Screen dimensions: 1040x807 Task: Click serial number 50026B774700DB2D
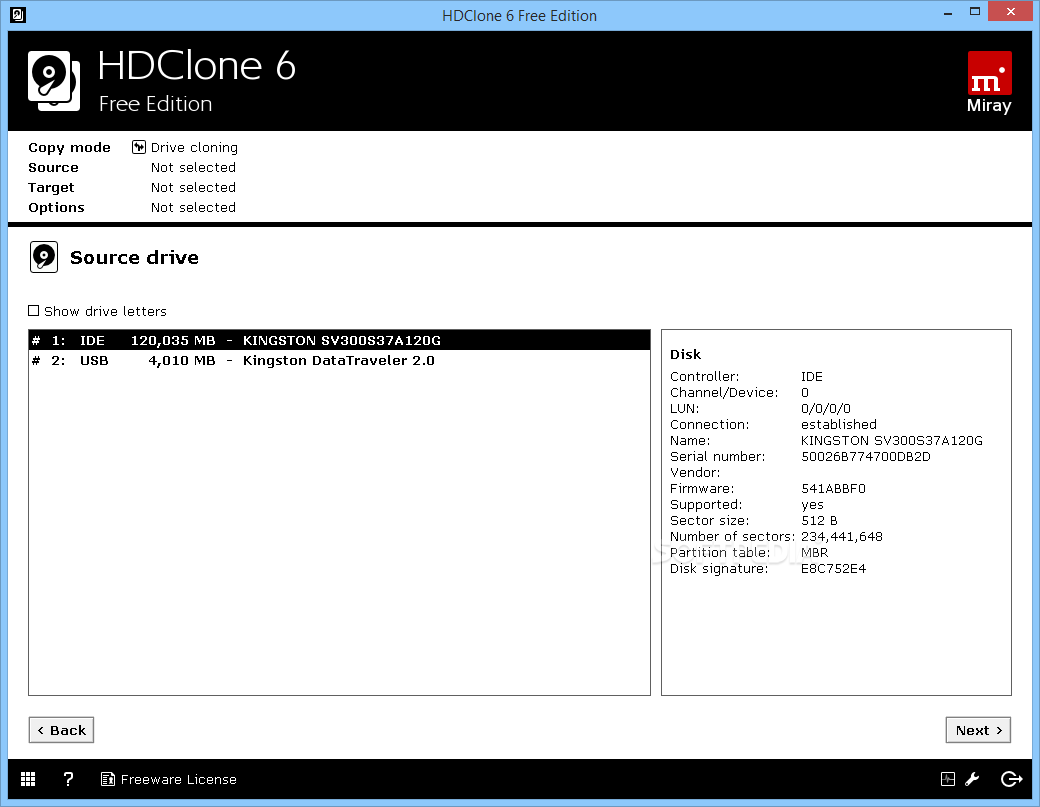[x=866, y=456]
